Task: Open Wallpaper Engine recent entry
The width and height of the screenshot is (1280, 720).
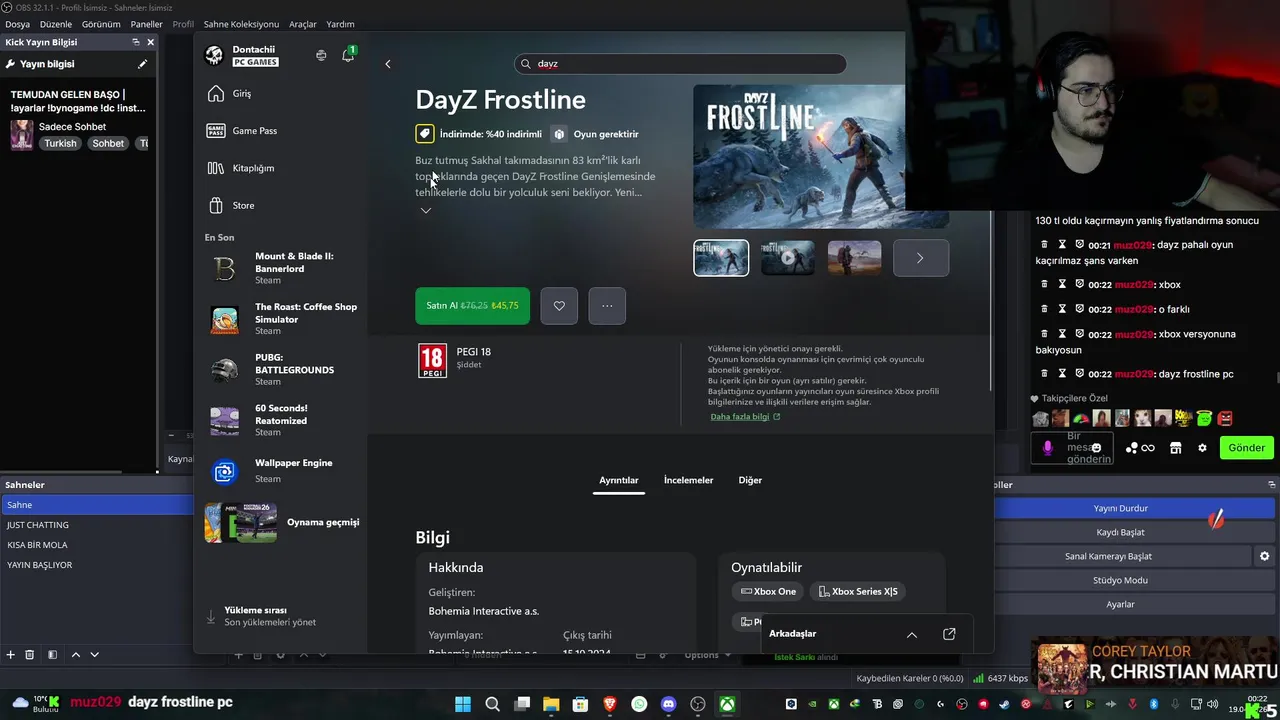Action: tap(283, 470)
